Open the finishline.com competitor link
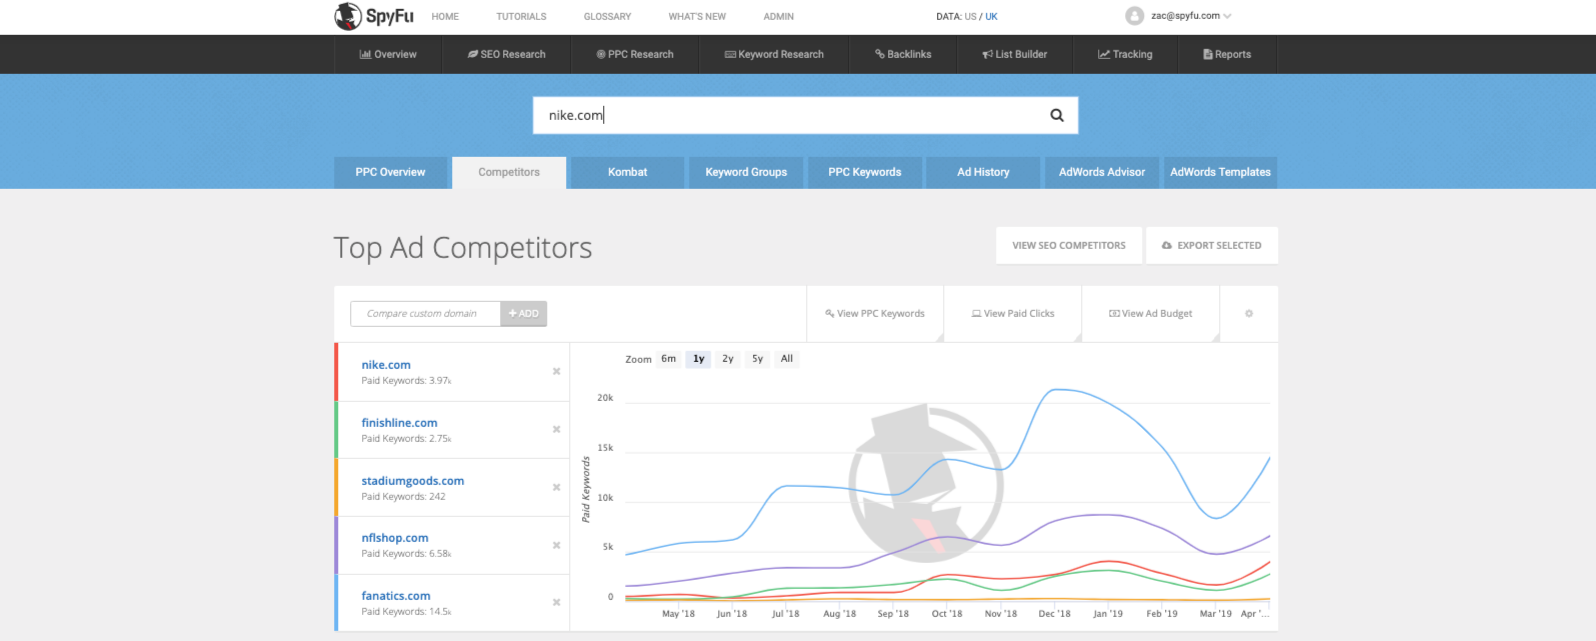1596x641 pixels. 399,423
